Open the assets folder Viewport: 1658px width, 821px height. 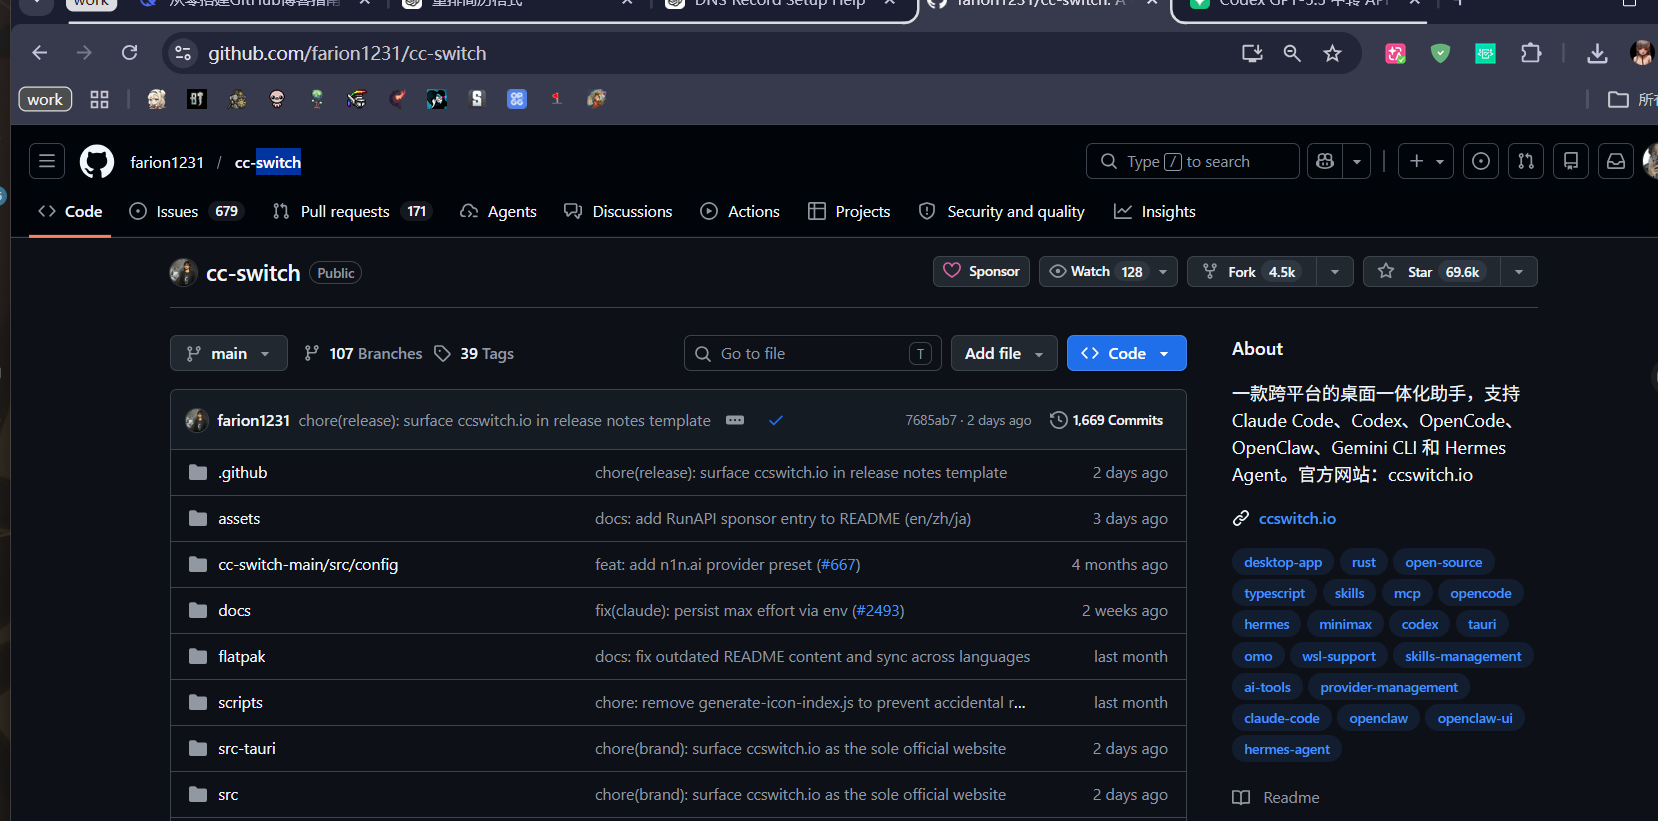point(239,518)
